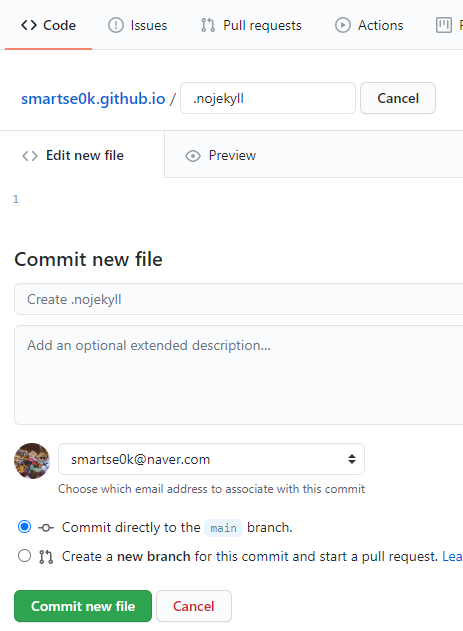Click the user avatar thumbnail
Viewport: 463px width, 631px height.
[32, 461]
